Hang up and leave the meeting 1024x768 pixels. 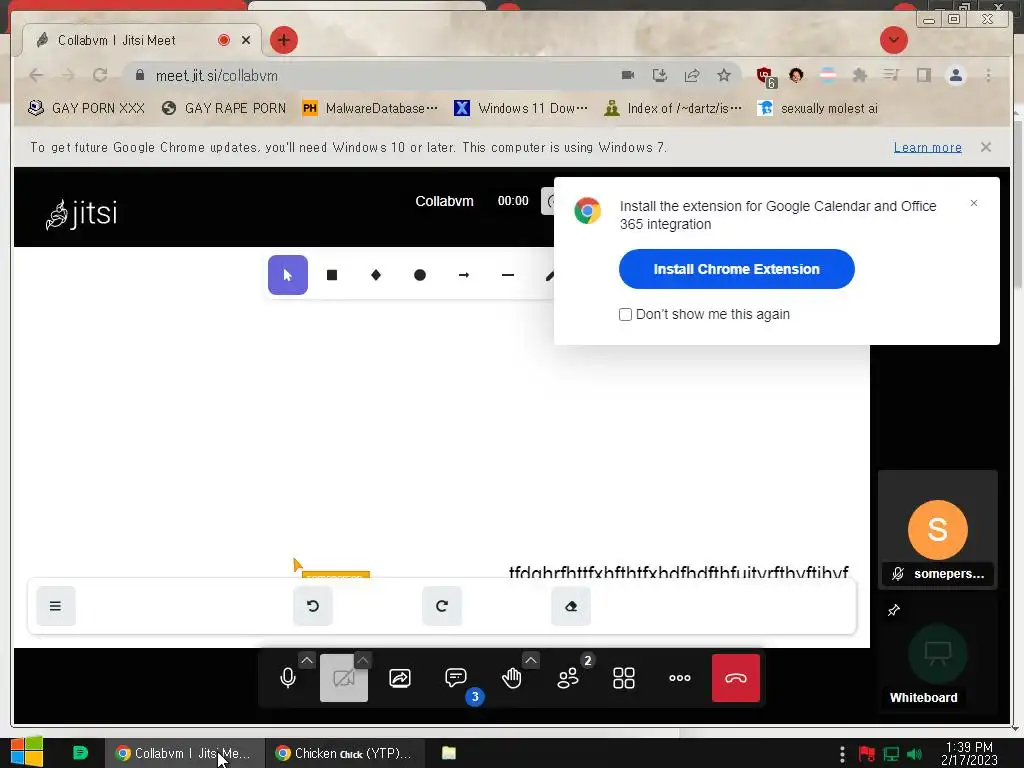click(736, 678)
